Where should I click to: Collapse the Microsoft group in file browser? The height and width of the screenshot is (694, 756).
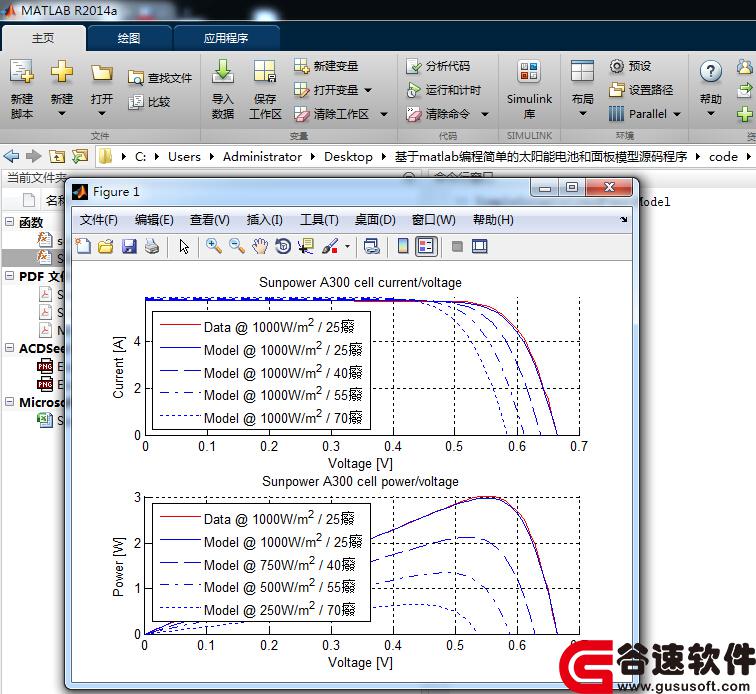click(x=9, y=402)
